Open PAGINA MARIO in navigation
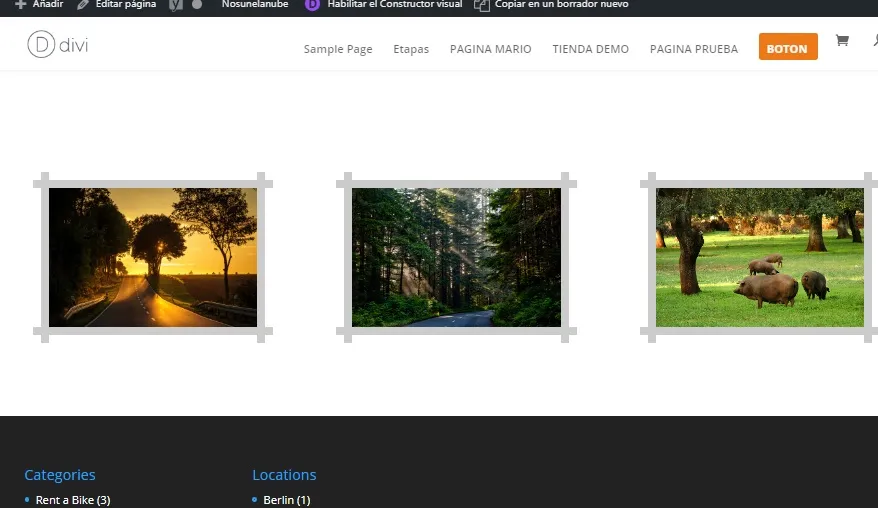 [490, 49]
